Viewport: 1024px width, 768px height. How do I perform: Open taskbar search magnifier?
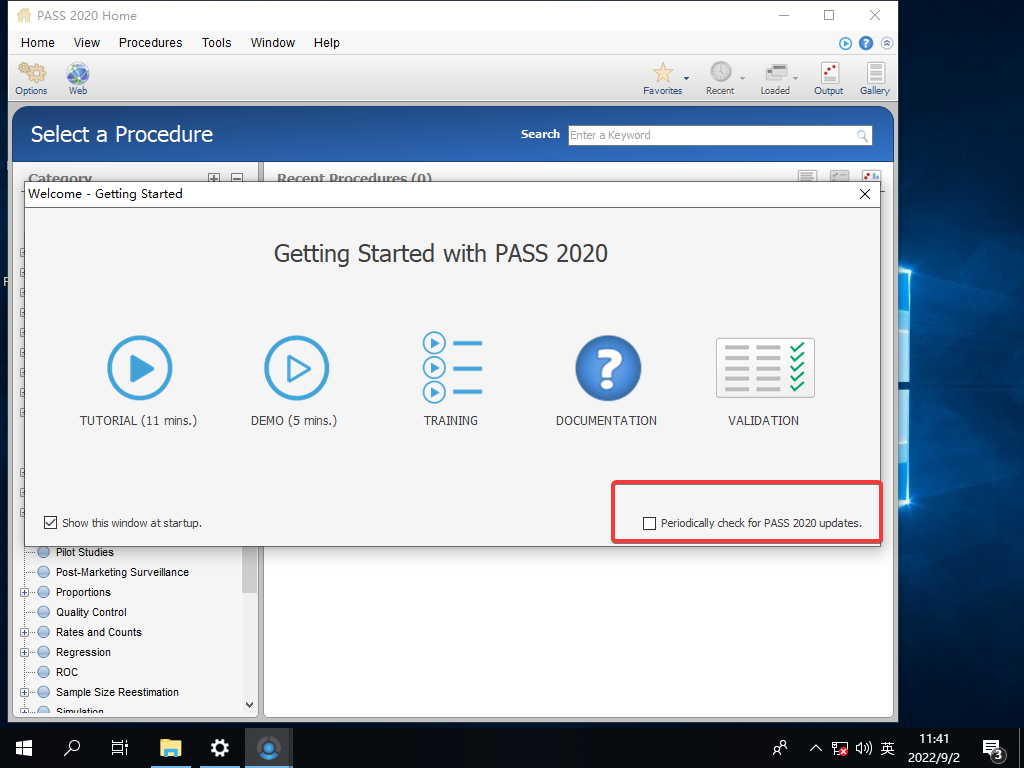72,748
